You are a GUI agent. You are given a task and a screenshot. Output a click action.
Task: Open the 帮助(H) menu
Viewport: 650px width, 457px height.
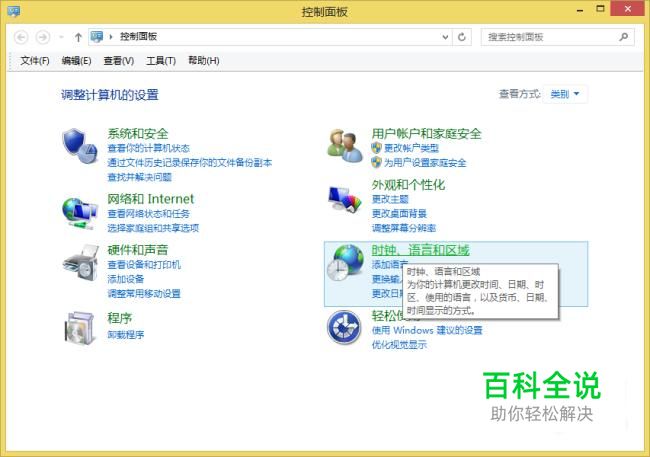pyautogui.click(x=204, y=61)
